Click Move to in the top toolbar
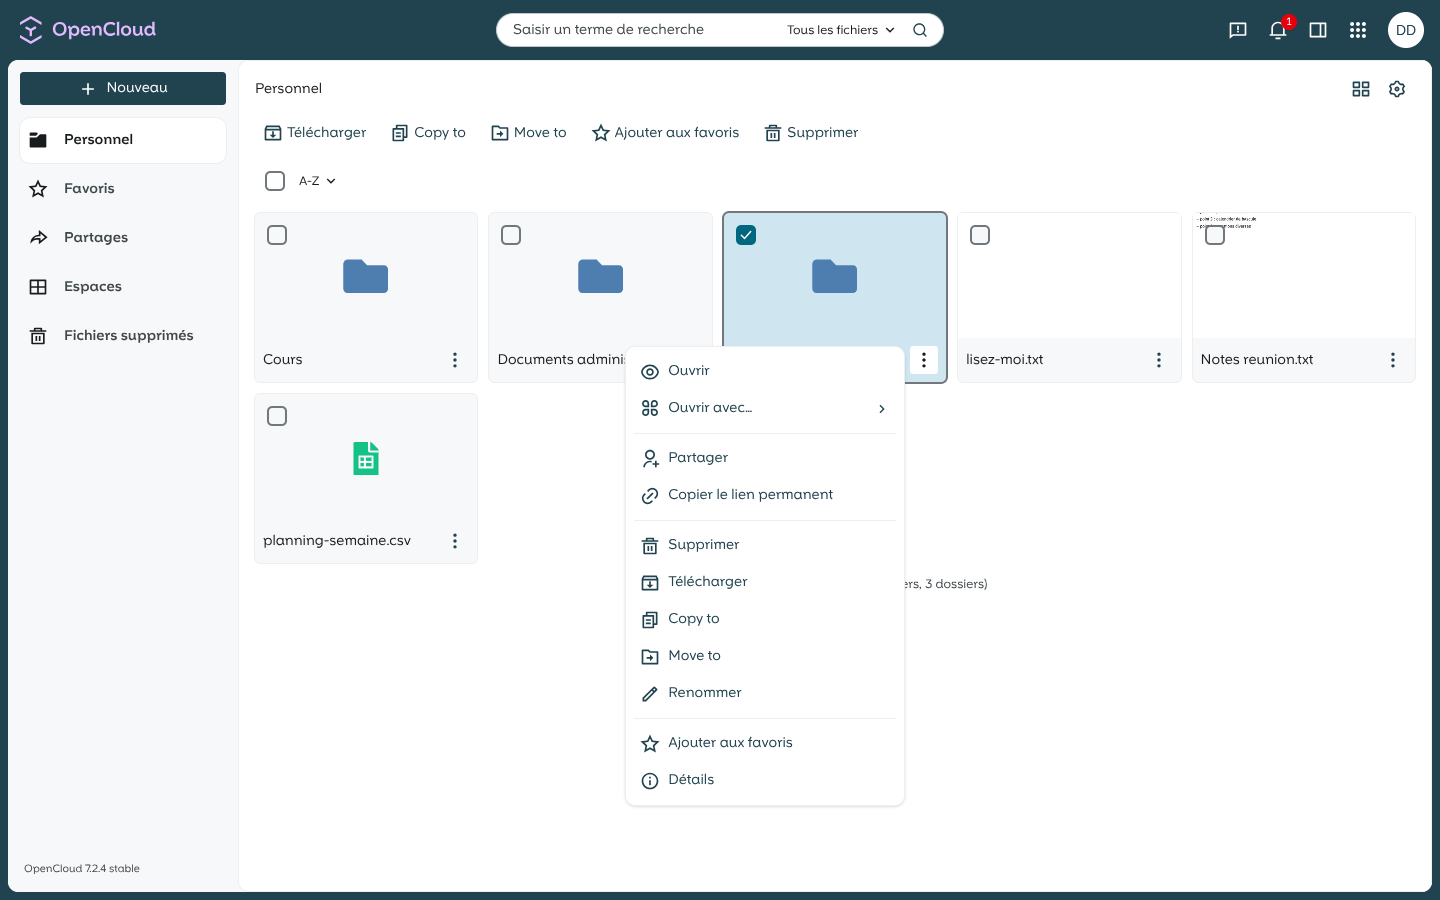 [529, 133]
